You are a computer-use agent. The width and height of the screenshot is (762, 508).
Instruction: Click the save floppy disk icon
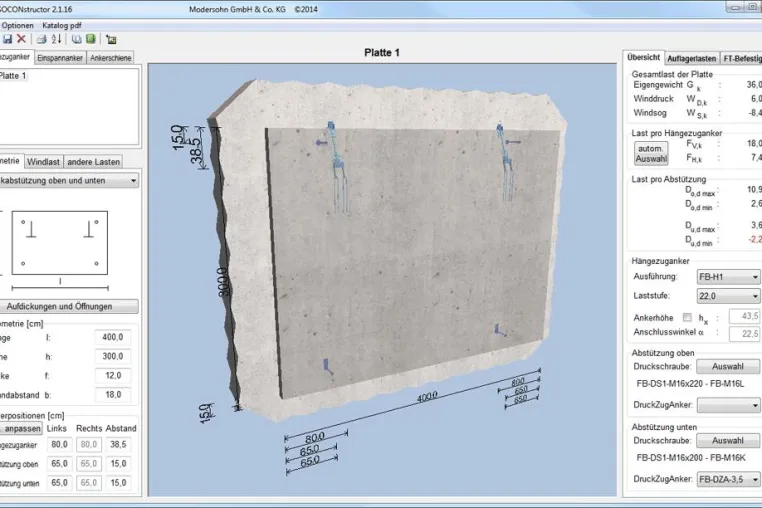point(7,39)
